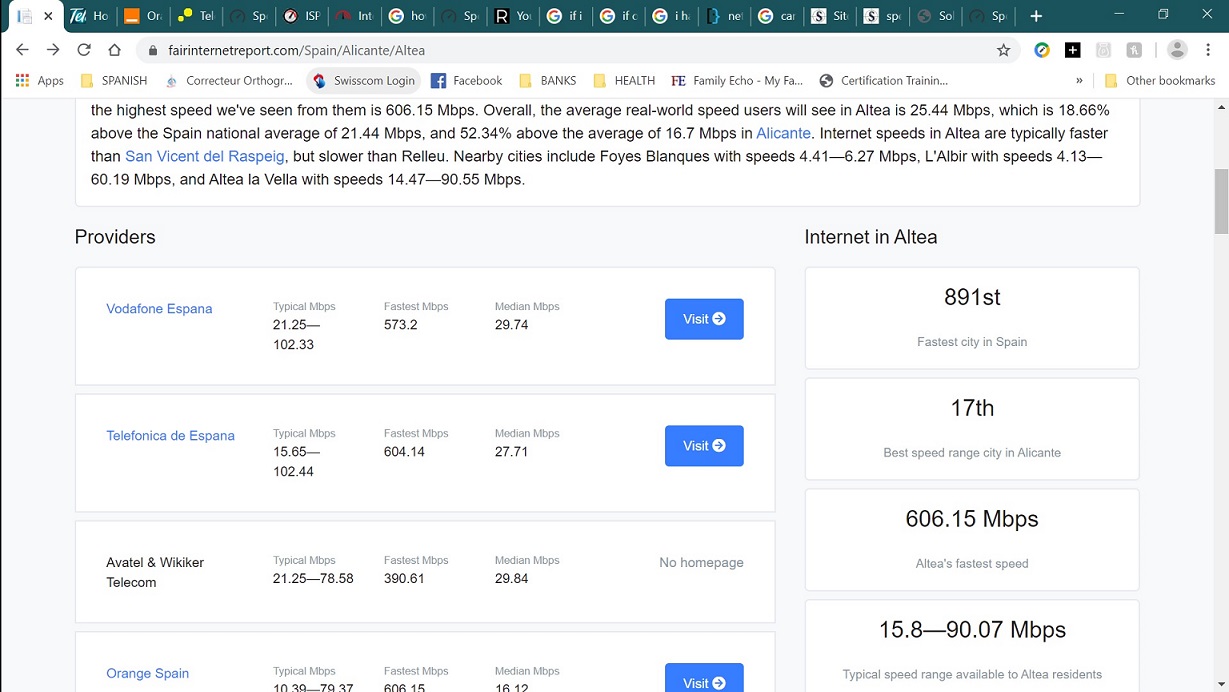Image resolution: width=1229 pixels, height=692 pixels.
Task: Open the Orange Spain provider link
Action: click(147, 674)
